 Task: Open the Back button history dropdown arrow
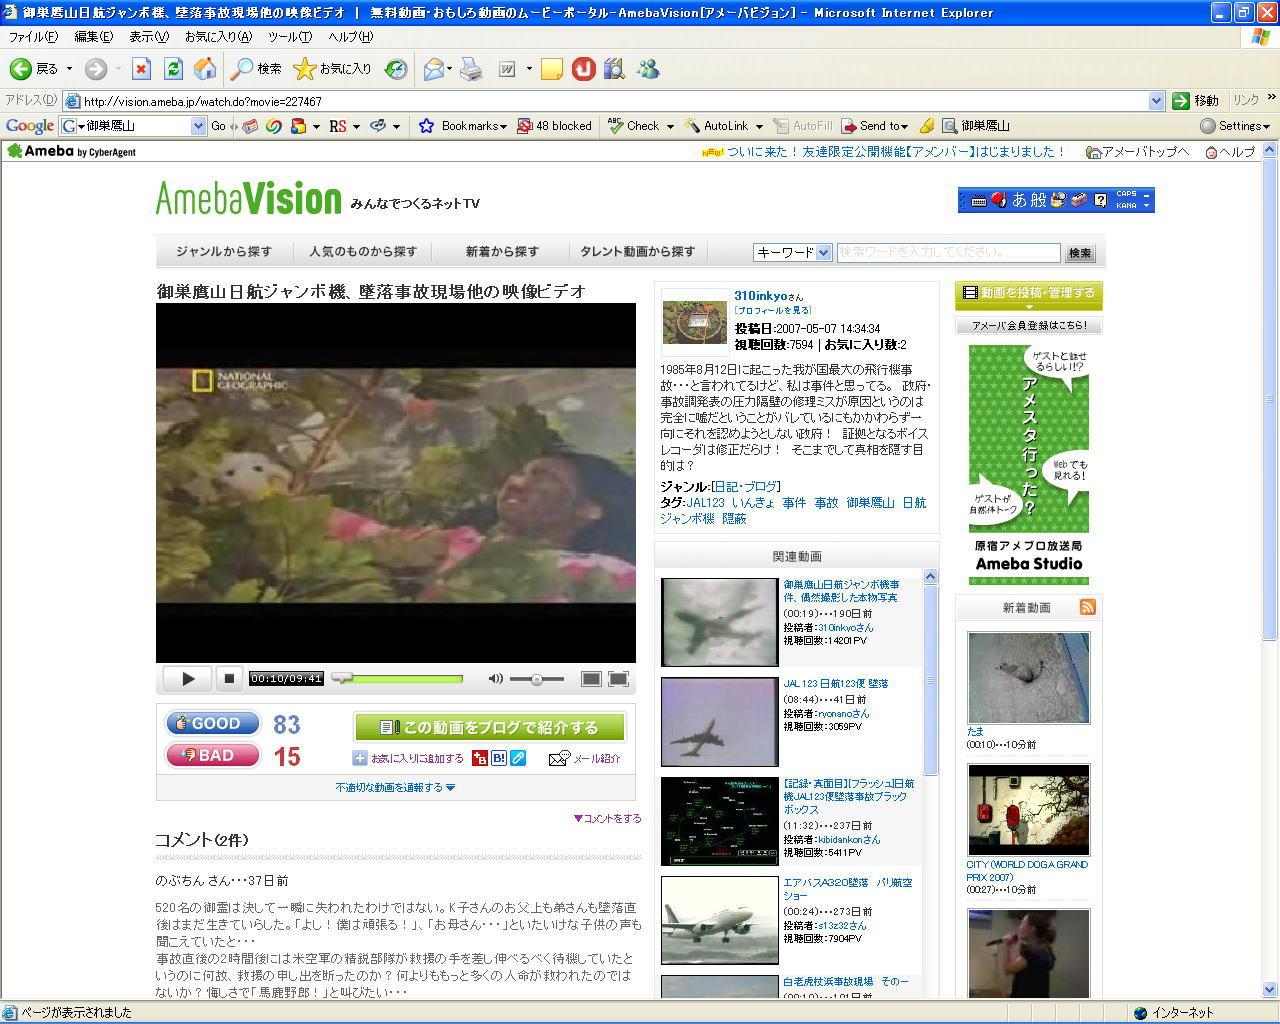coord(69,69)
